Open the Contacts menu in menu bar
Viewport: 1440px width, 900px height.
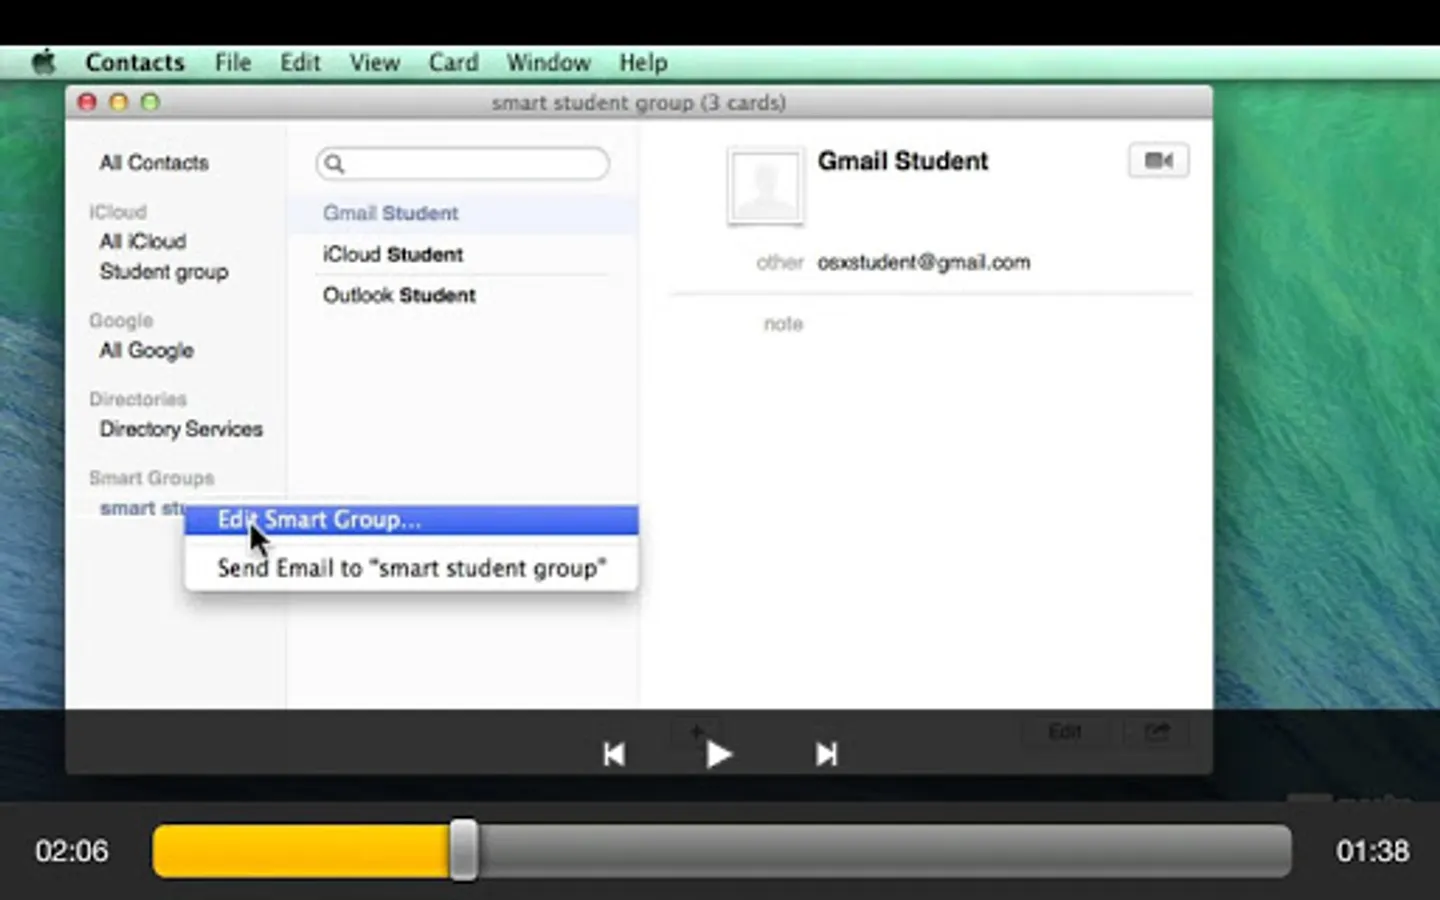coord(135,63)
